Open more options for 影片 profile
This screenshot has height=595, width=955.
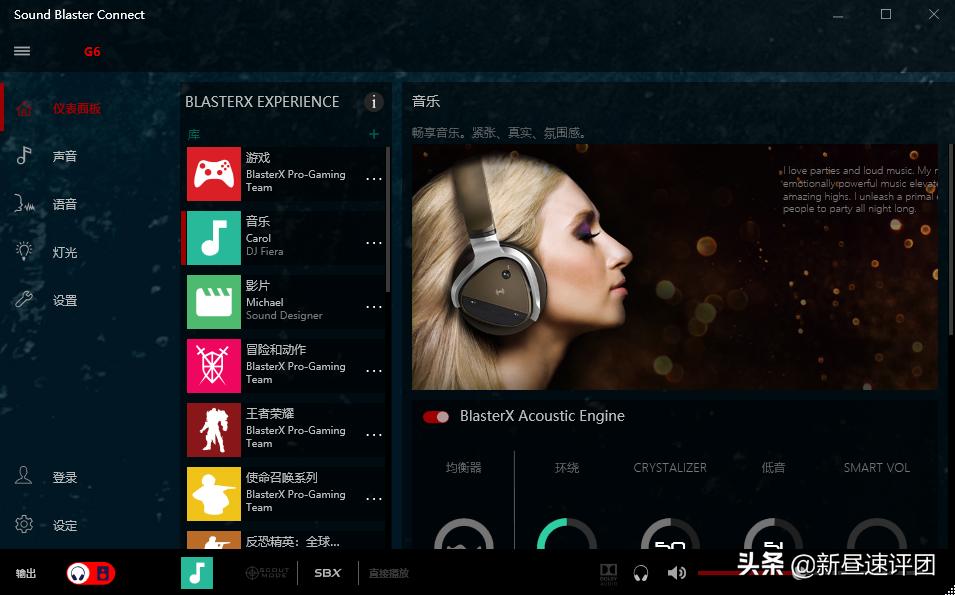point(374,307)
